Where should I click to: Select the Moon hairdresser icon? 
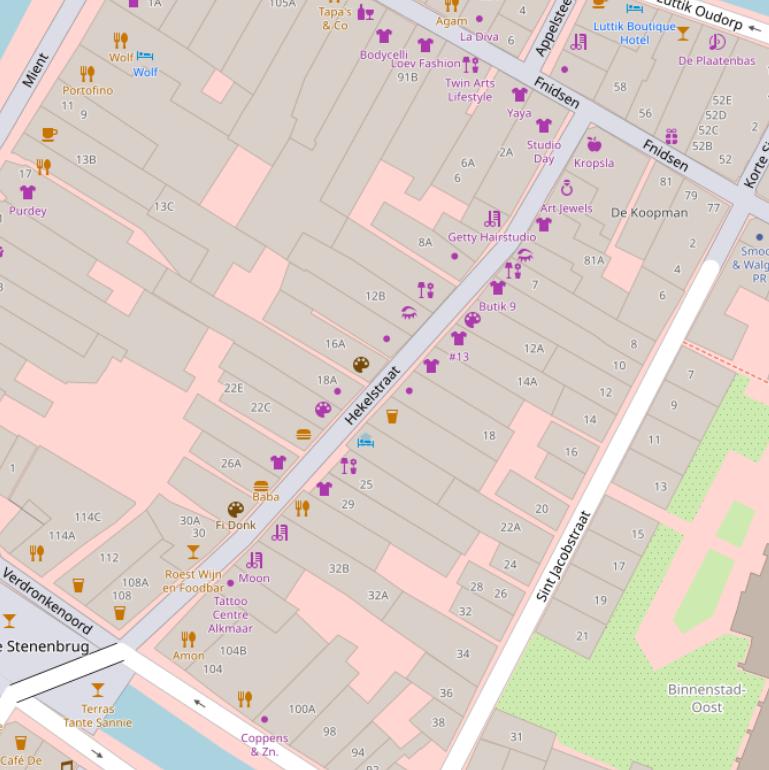tap(254, 560)
